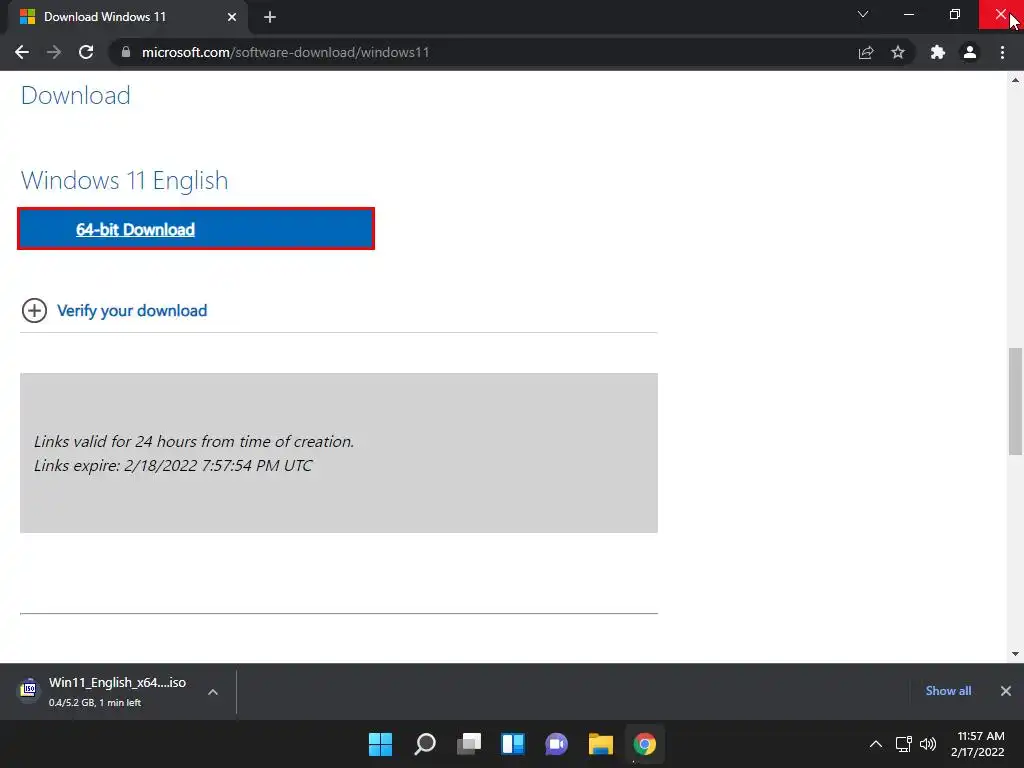Click the scrollbar up arrow
This screenshot has width=1024, height=768.
point(1015,80)
